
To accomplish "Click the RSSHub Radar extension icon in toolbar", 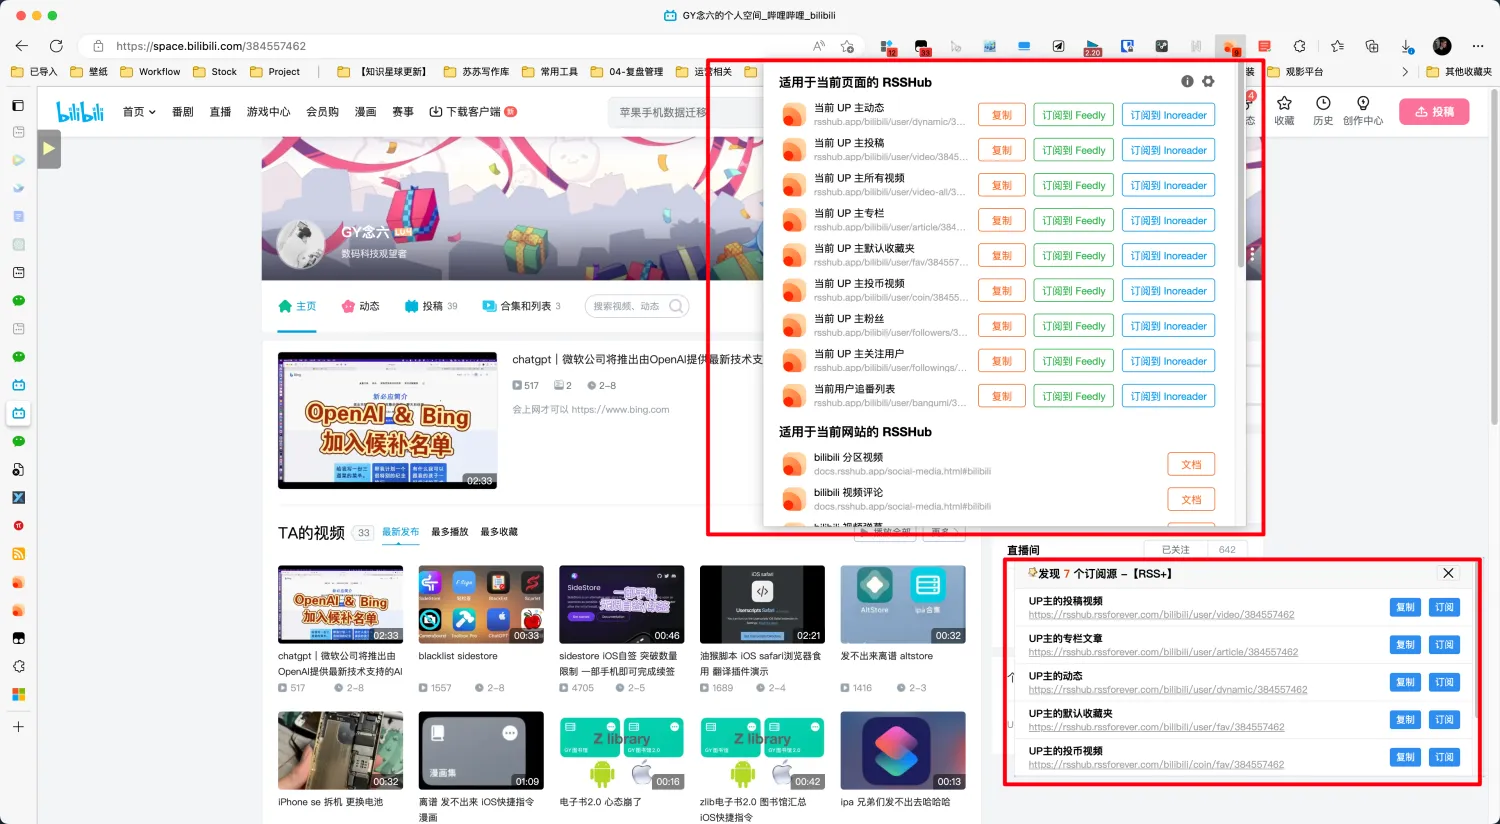I will click(1230, 46).
